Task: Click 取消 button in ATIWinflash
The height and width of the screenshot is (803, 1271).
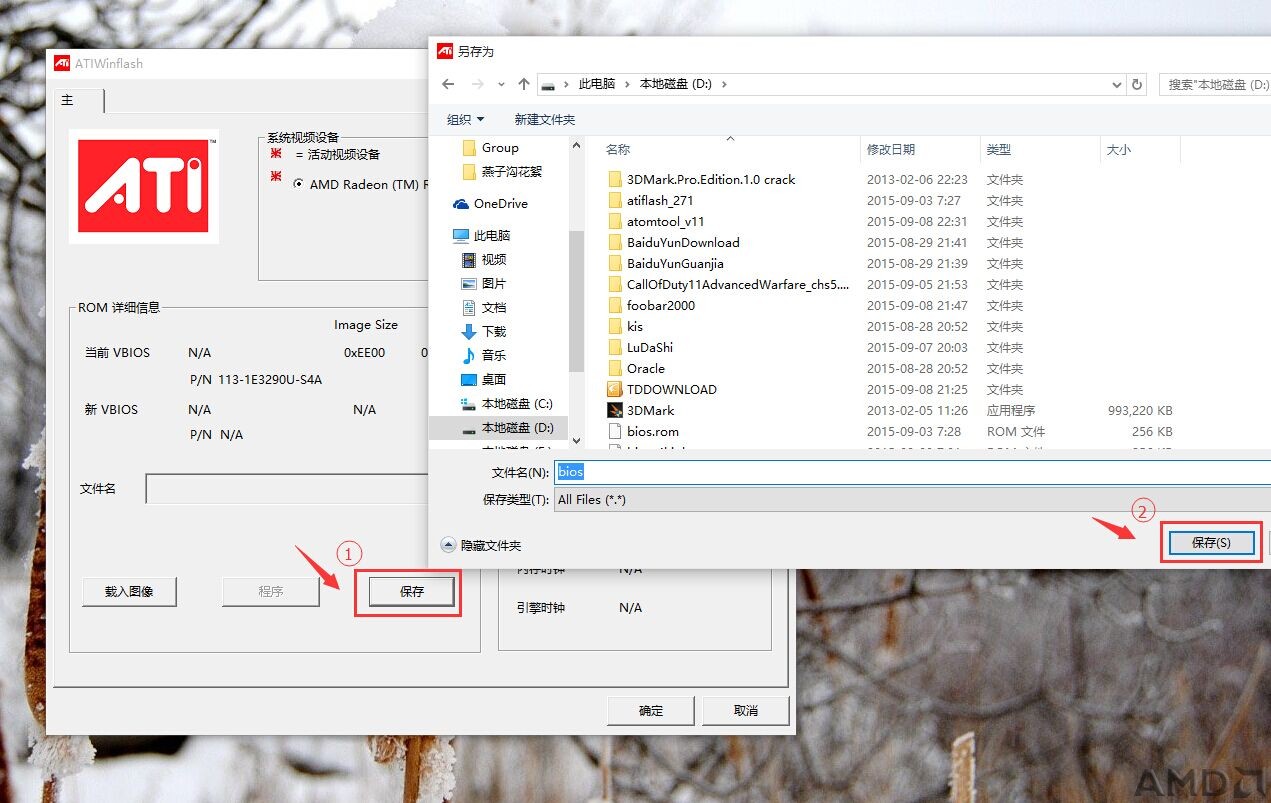Action: click(x=745, y=710)
